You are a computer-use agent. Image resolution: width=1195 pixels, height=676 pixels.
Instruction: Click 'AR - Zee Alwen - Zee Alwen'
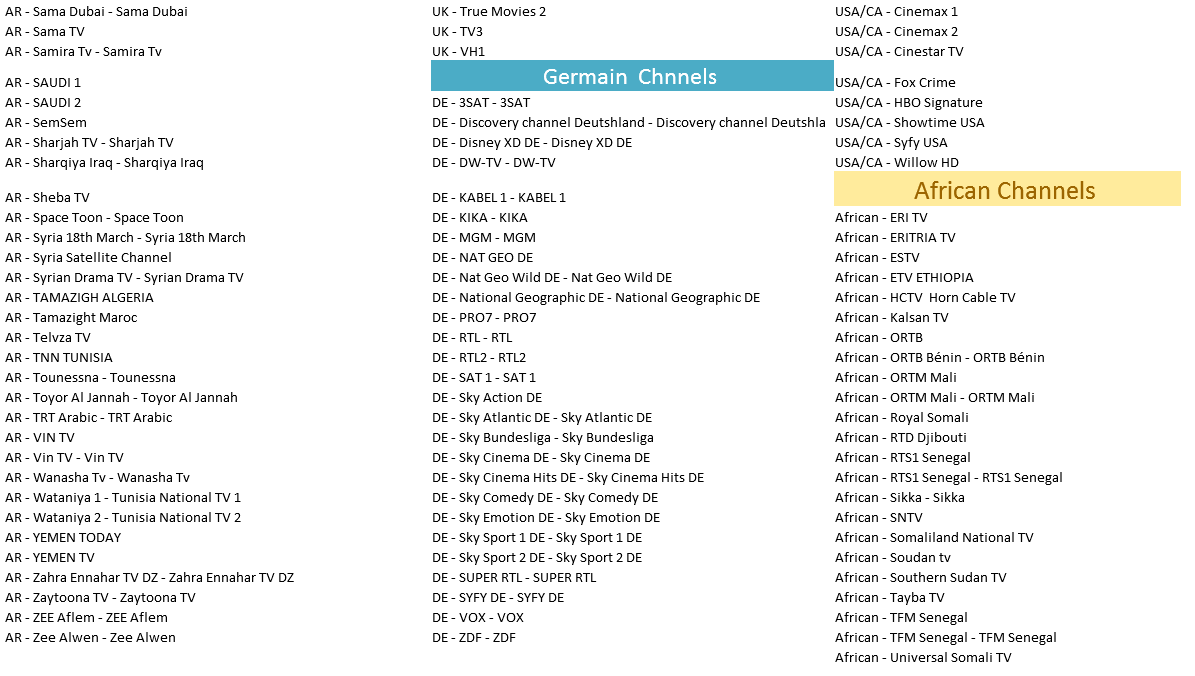pos(91,637)
